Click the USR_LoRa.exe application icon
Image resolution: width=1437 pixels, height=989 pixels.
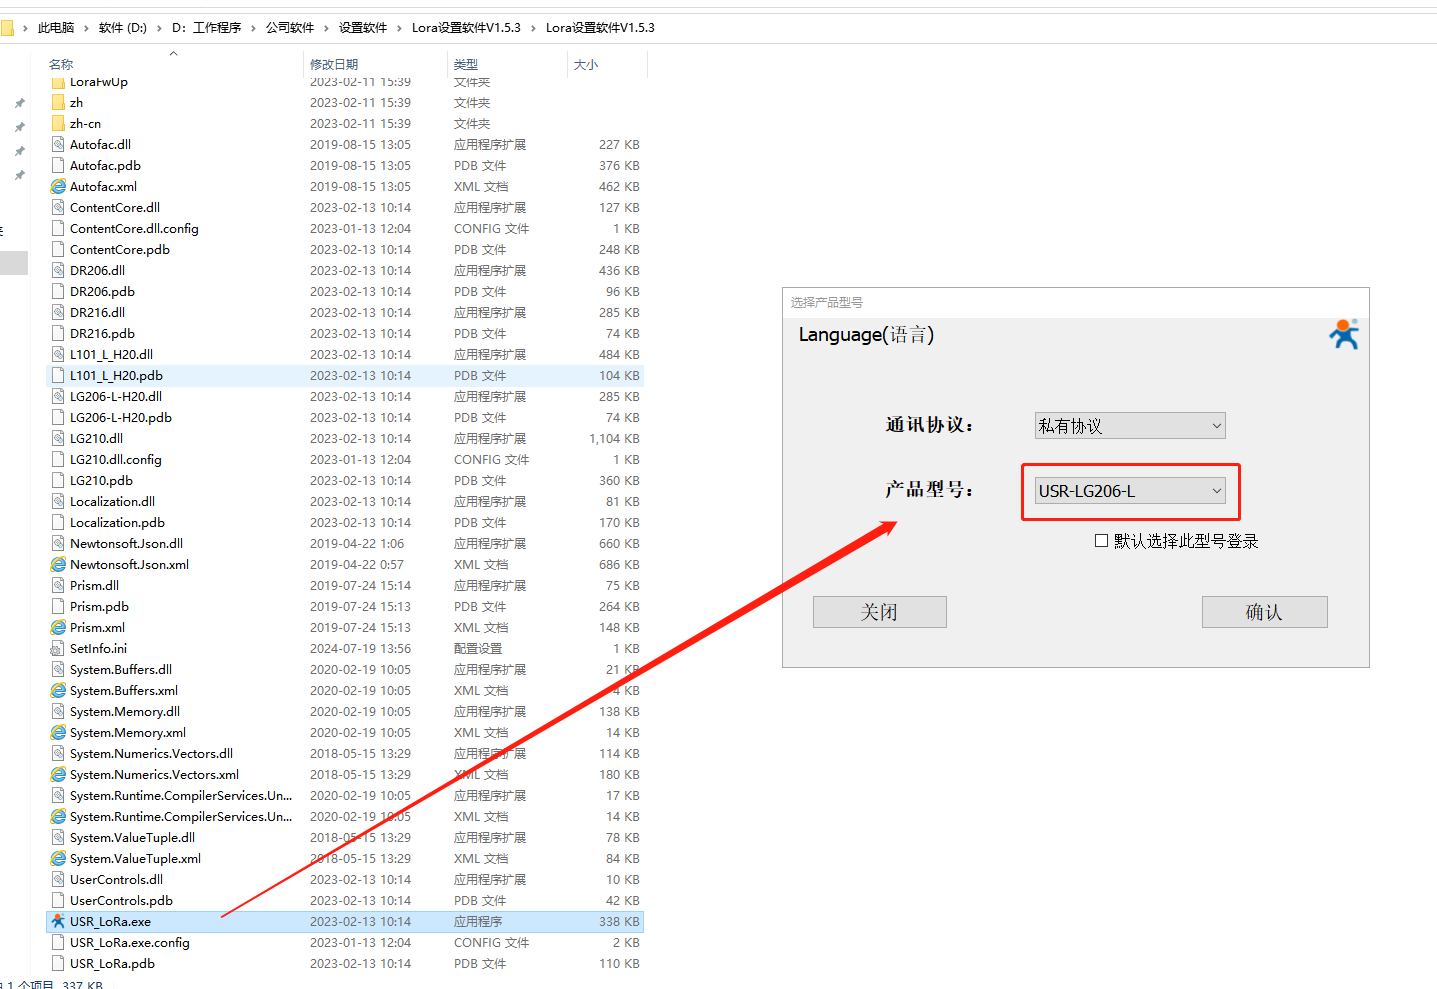click(58, 921)
